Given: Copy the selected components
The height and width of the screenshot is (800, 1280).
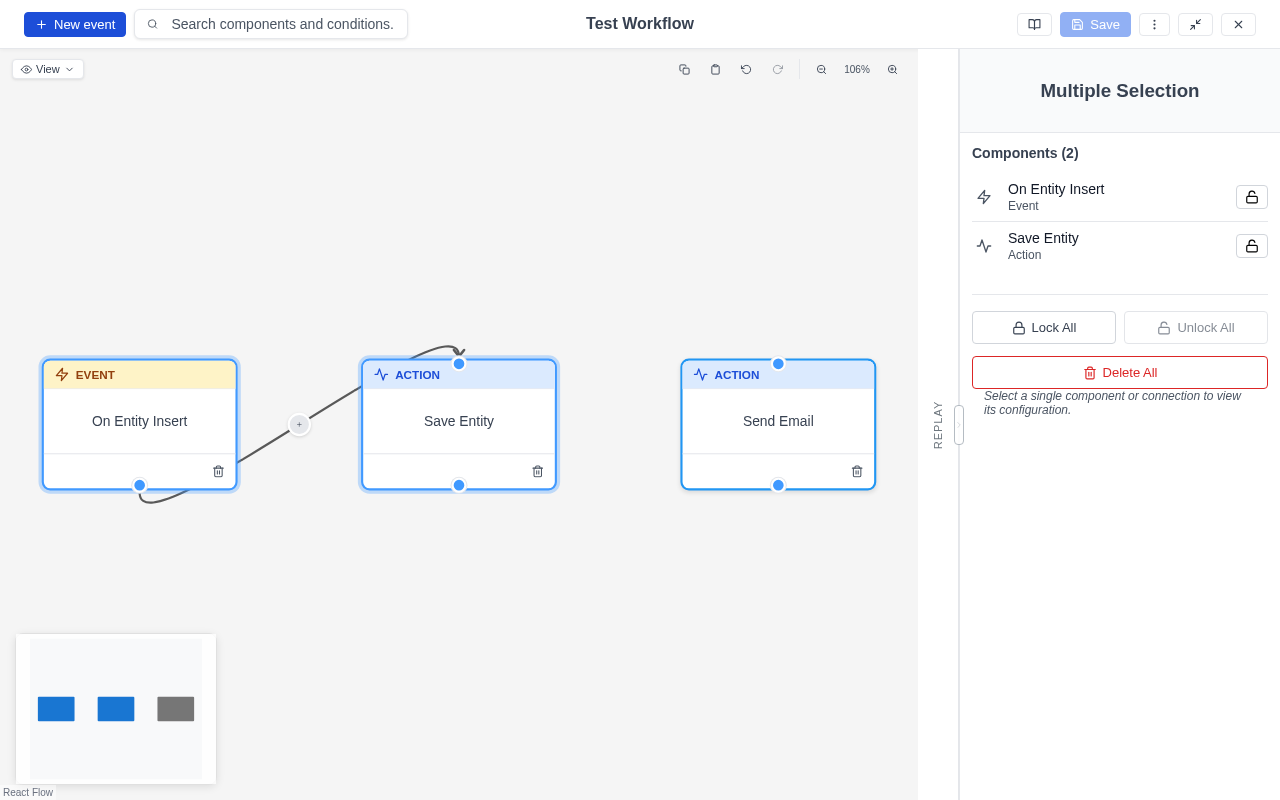Looking at the screenshot, I should [x=684, y=69].
